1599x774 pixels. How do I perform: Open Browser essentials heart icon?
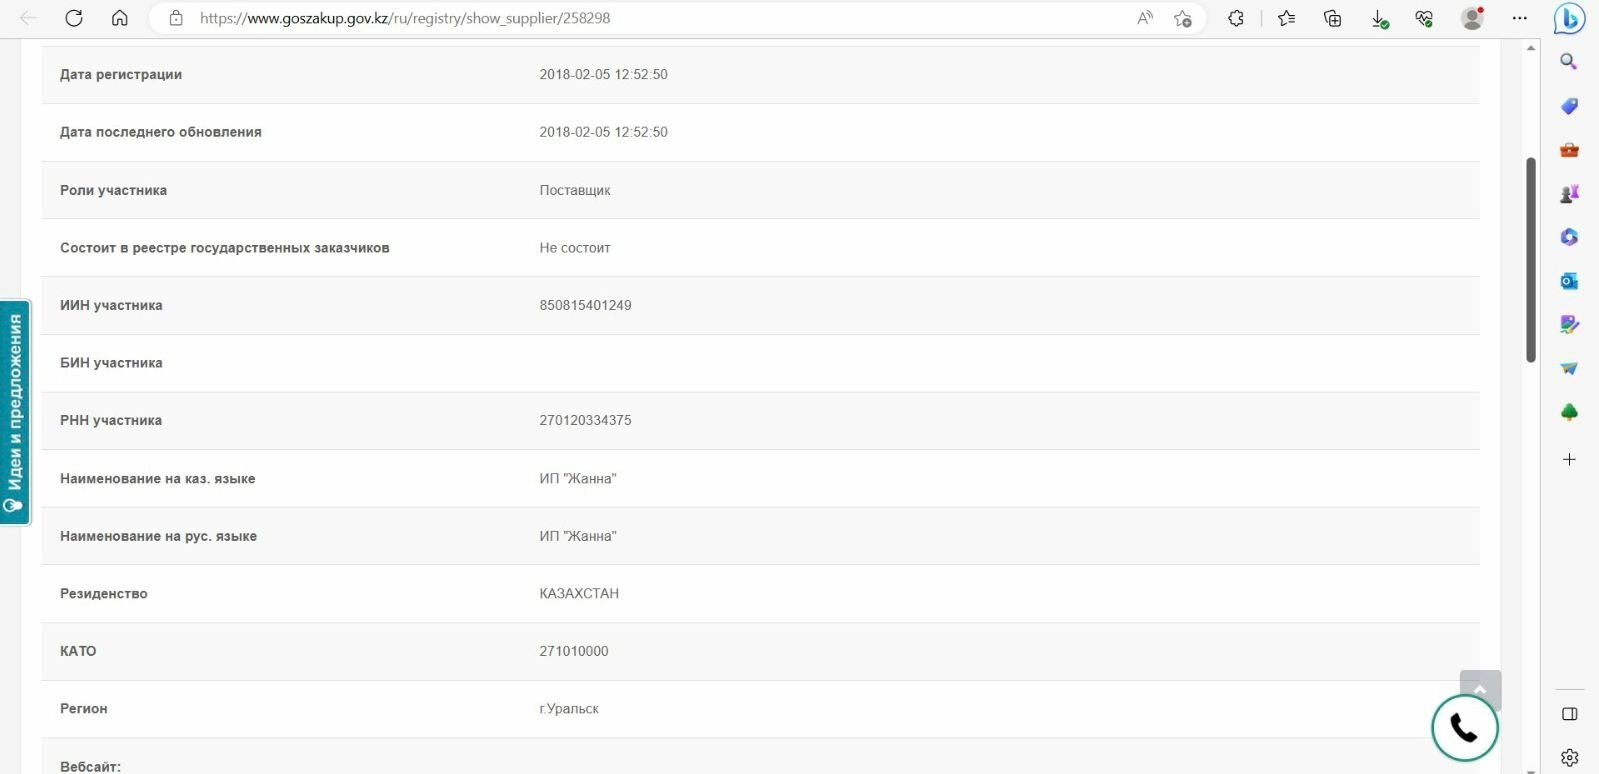click(x=1424, y=18)
